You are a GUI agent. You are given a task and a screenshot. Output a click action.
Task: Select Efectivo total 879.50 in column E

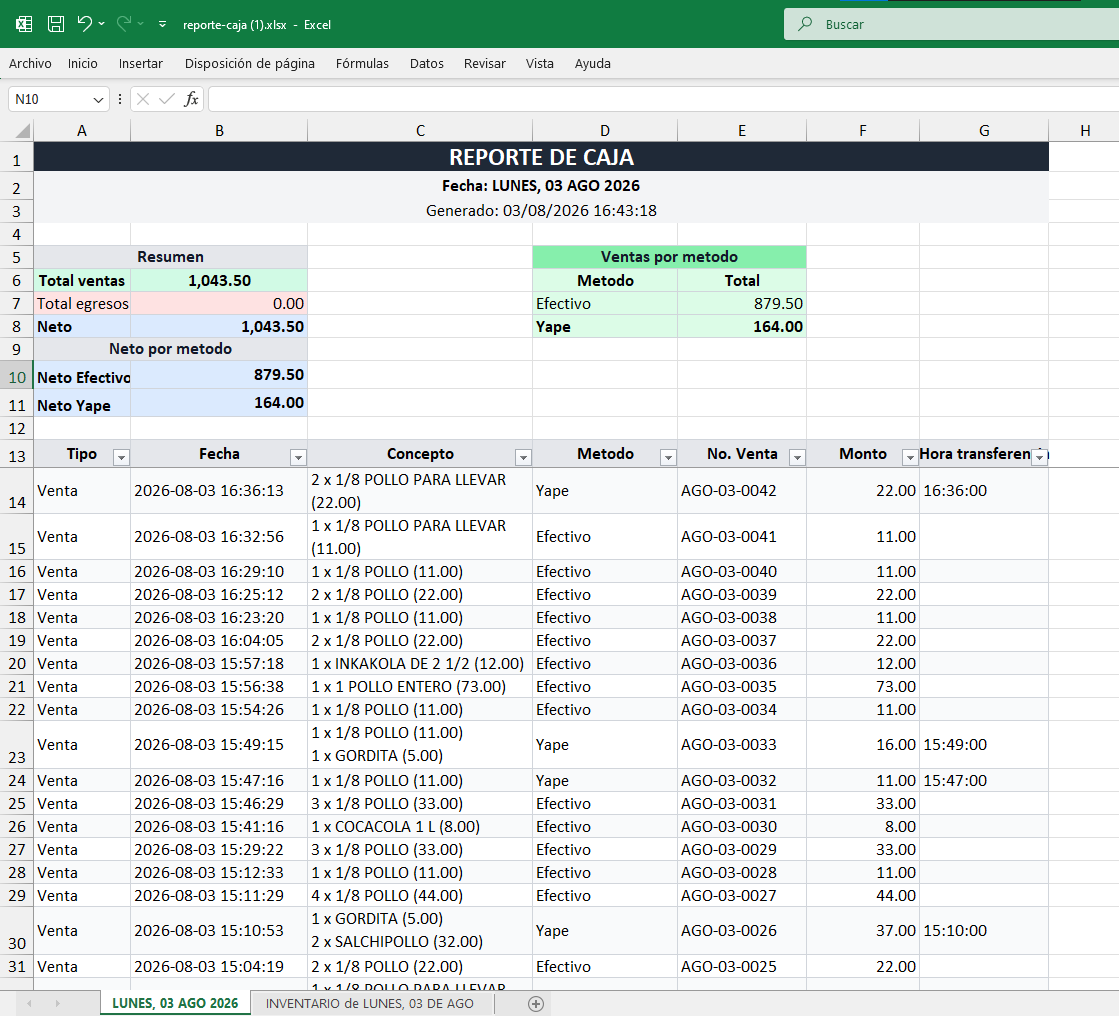pos(742,303)
